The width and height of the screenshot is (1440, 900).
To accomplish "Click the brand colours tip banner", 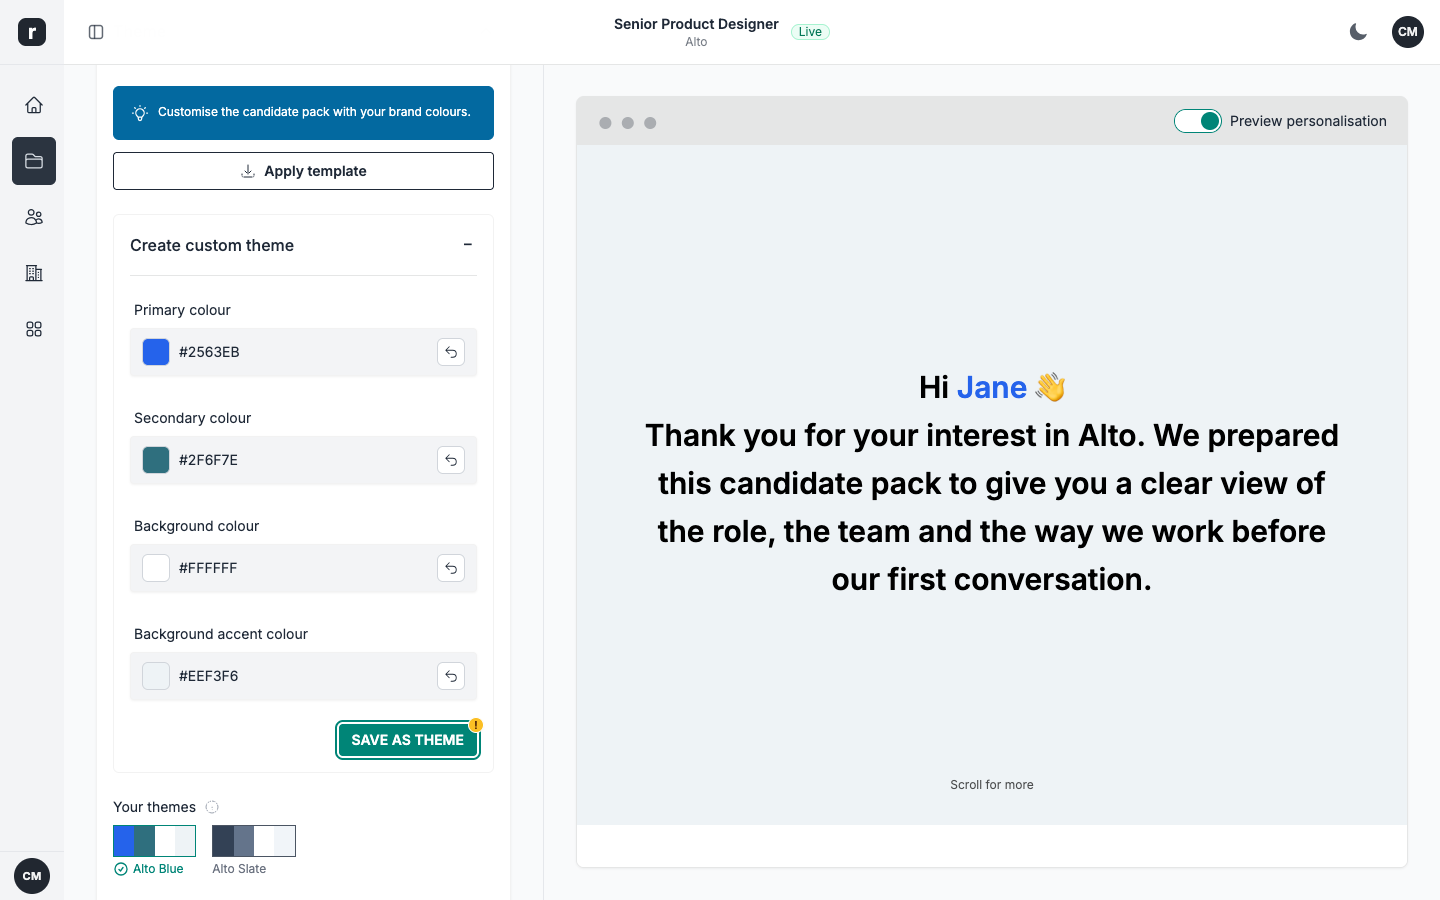I will (303, 112).
